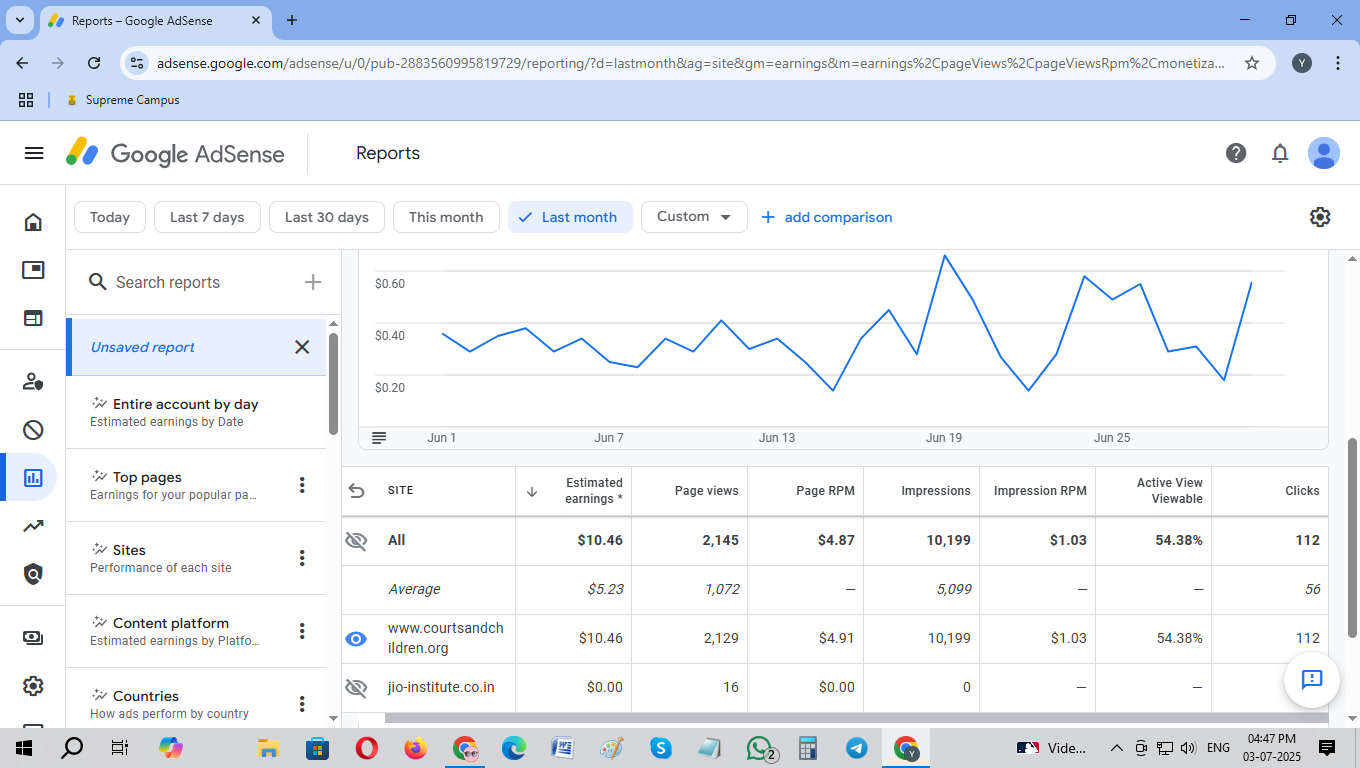Image resolution: width=1360 pixels, height=768 pixels.
Task: Select the Last 30 days chip
Action: (x=327, y=217)
